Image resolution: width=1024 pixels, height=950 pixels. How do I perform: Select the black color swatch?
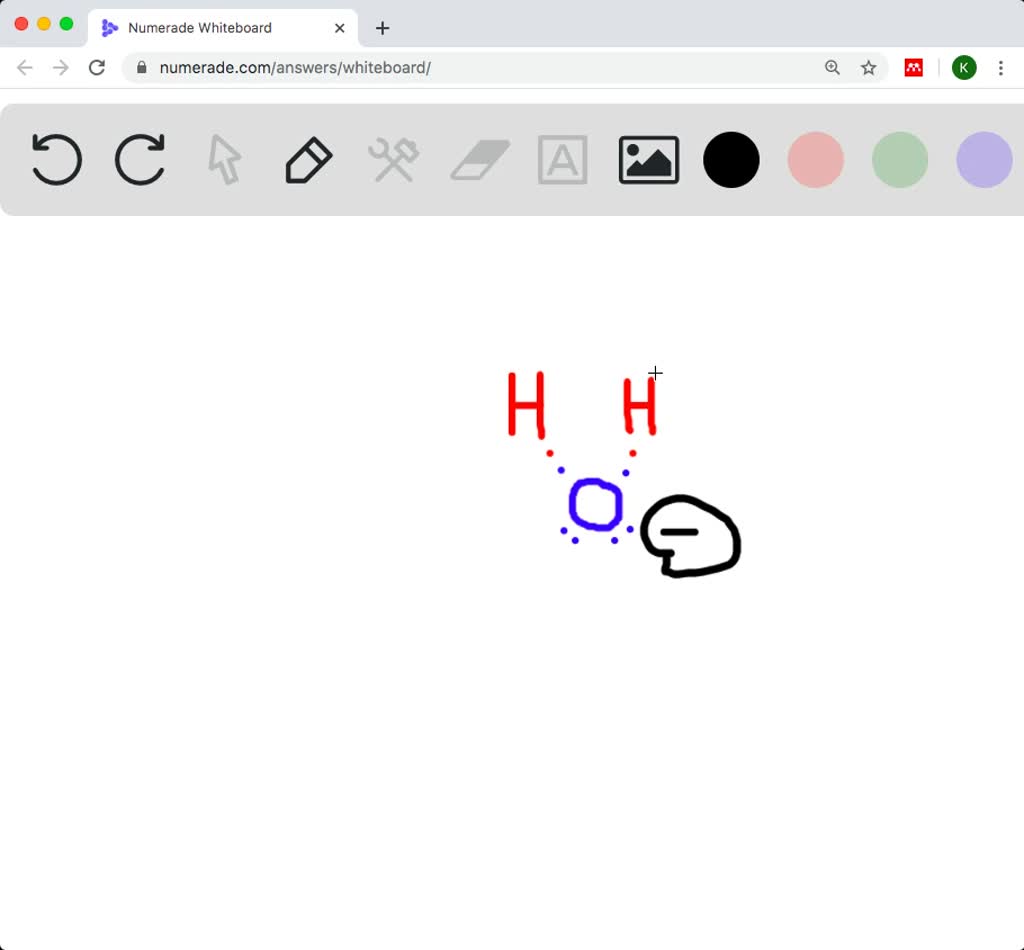tap(731, 160)
